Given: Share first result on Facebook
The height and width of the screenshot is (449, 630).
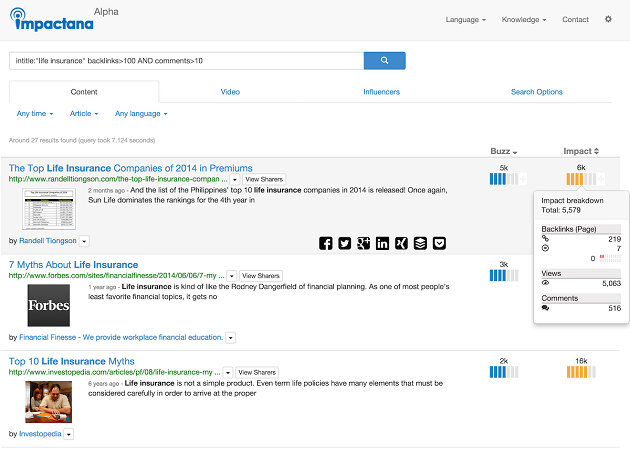Looking at the screenshot, I should 325,243.
